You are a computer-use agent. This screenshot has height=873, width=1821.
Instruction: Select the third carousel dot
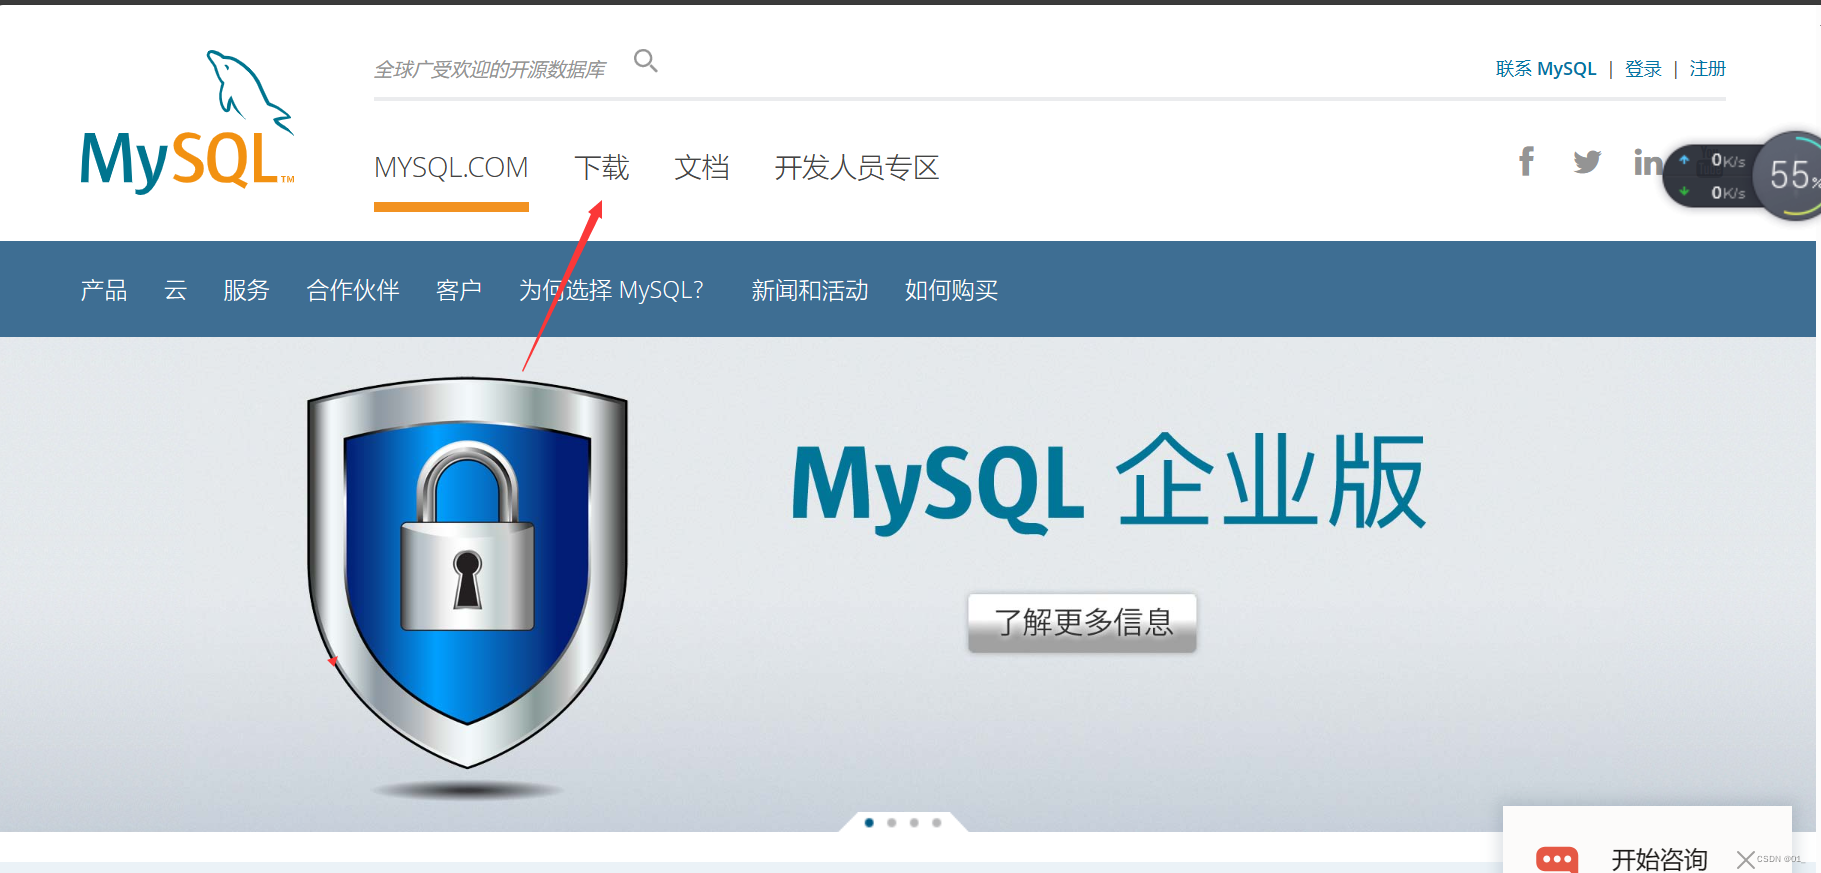[914, 823]
